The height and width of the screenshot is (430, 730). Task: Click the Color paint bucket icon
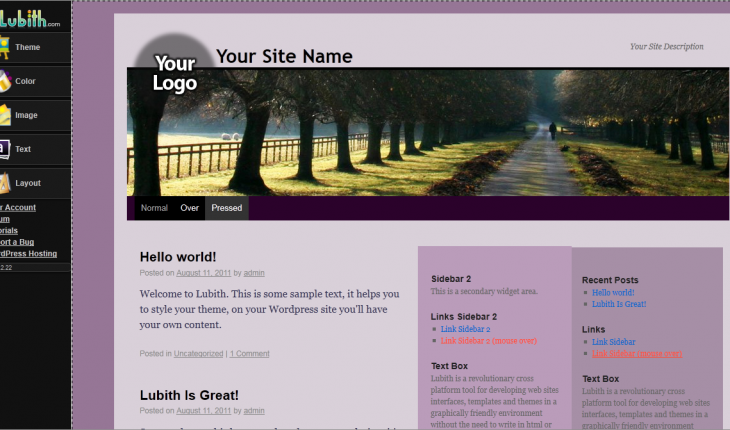[x=5, y=81]
